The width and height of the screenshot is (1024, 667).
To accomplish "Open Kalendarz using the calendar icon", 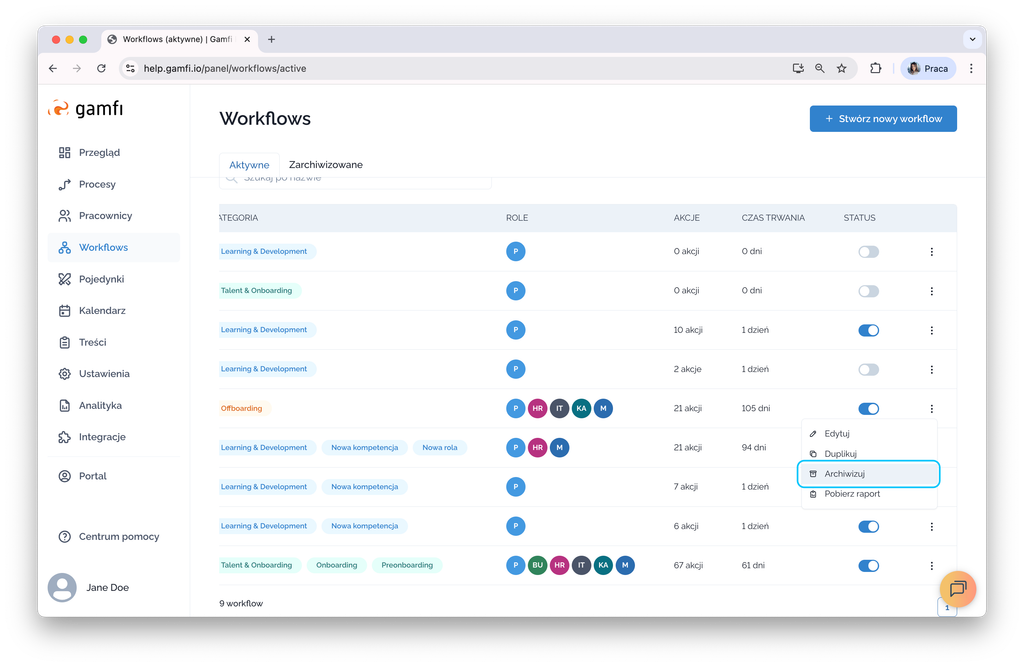I will coord(65,311).
